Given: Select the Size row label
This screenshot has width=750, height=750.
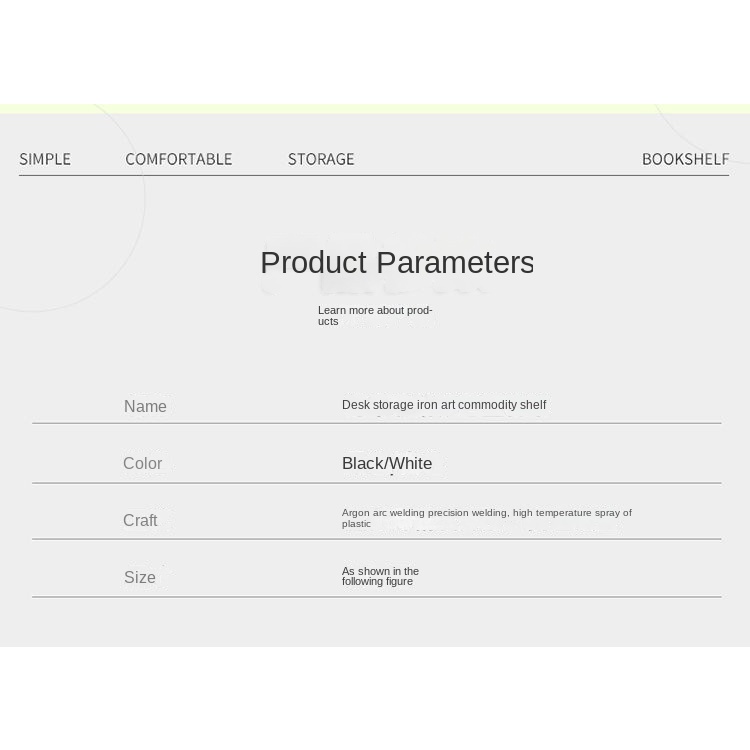Looking at the screenshot, I should (140, 578).
